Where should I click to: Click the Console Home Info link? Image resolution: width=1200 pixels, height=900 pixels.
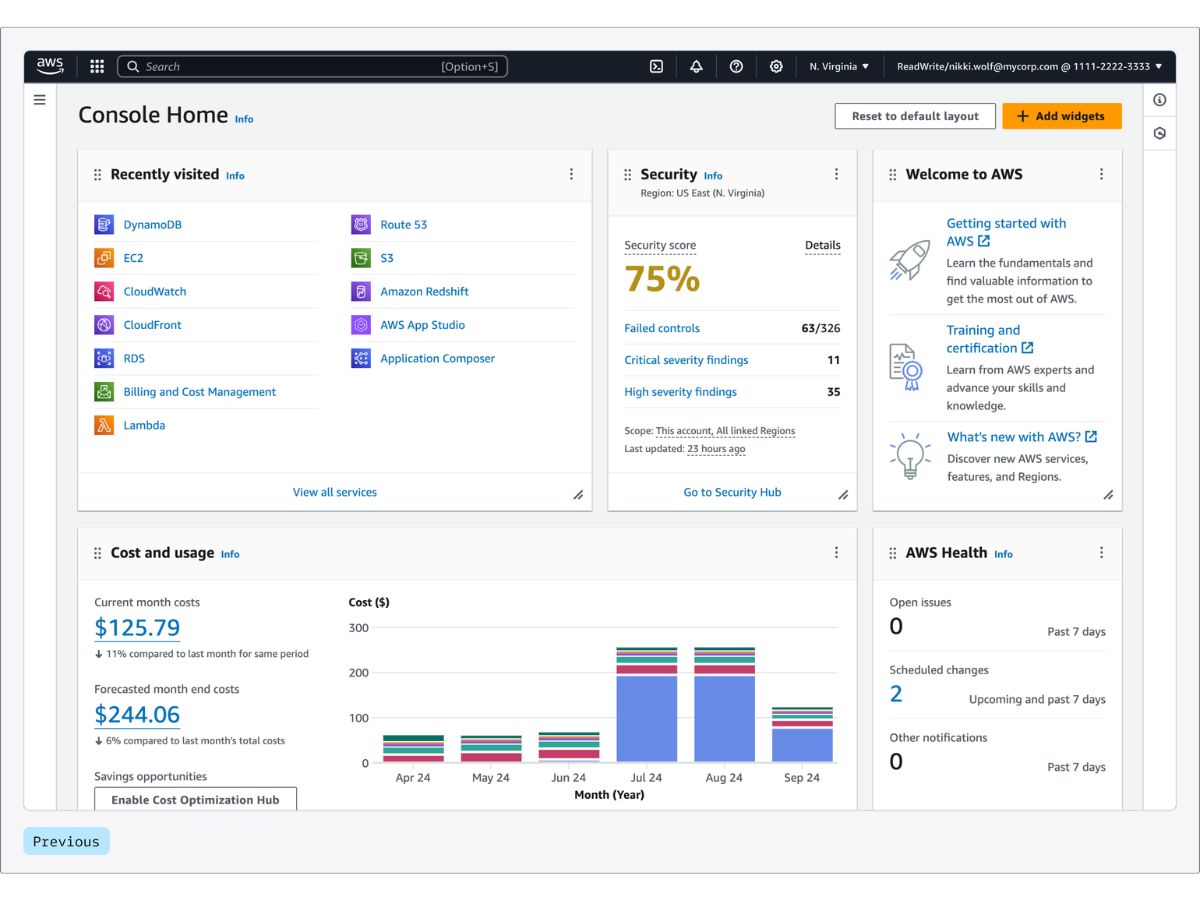click(x=244, y=119)
